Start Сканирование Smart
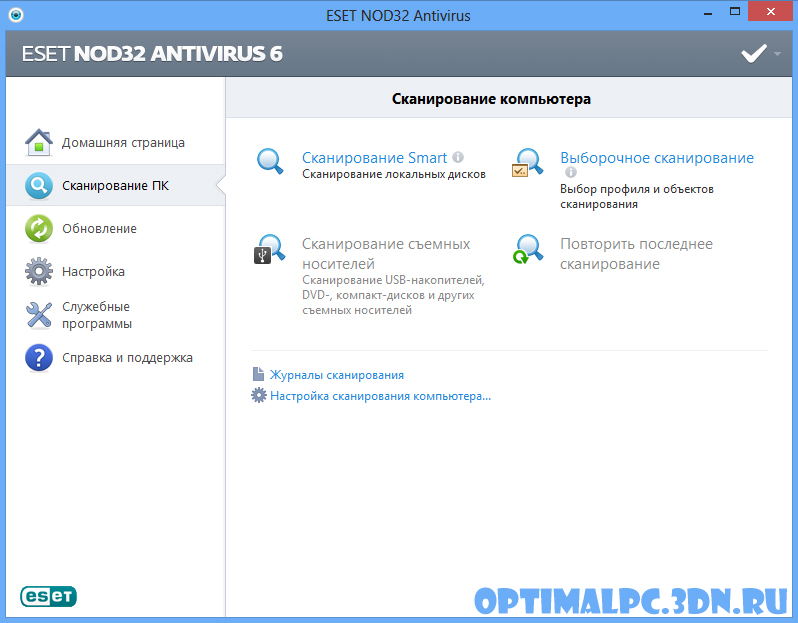The height and width of the screenshot is (623, 798). [374, 158]
